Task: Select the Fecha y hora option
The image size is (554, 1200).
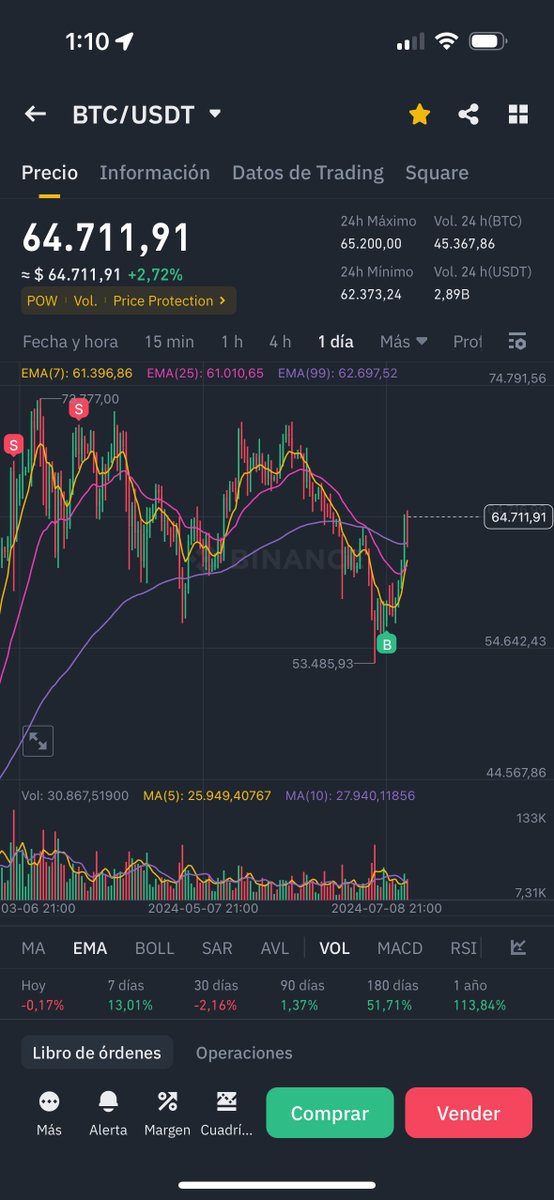Action: coord(70,342)
